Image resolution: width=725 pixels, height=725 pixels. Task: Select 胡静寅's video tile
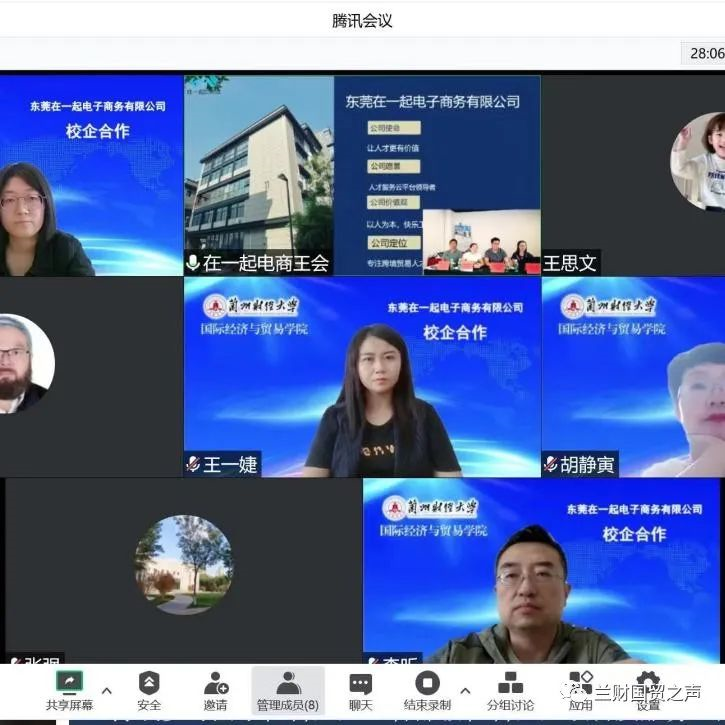click(633, 377)
